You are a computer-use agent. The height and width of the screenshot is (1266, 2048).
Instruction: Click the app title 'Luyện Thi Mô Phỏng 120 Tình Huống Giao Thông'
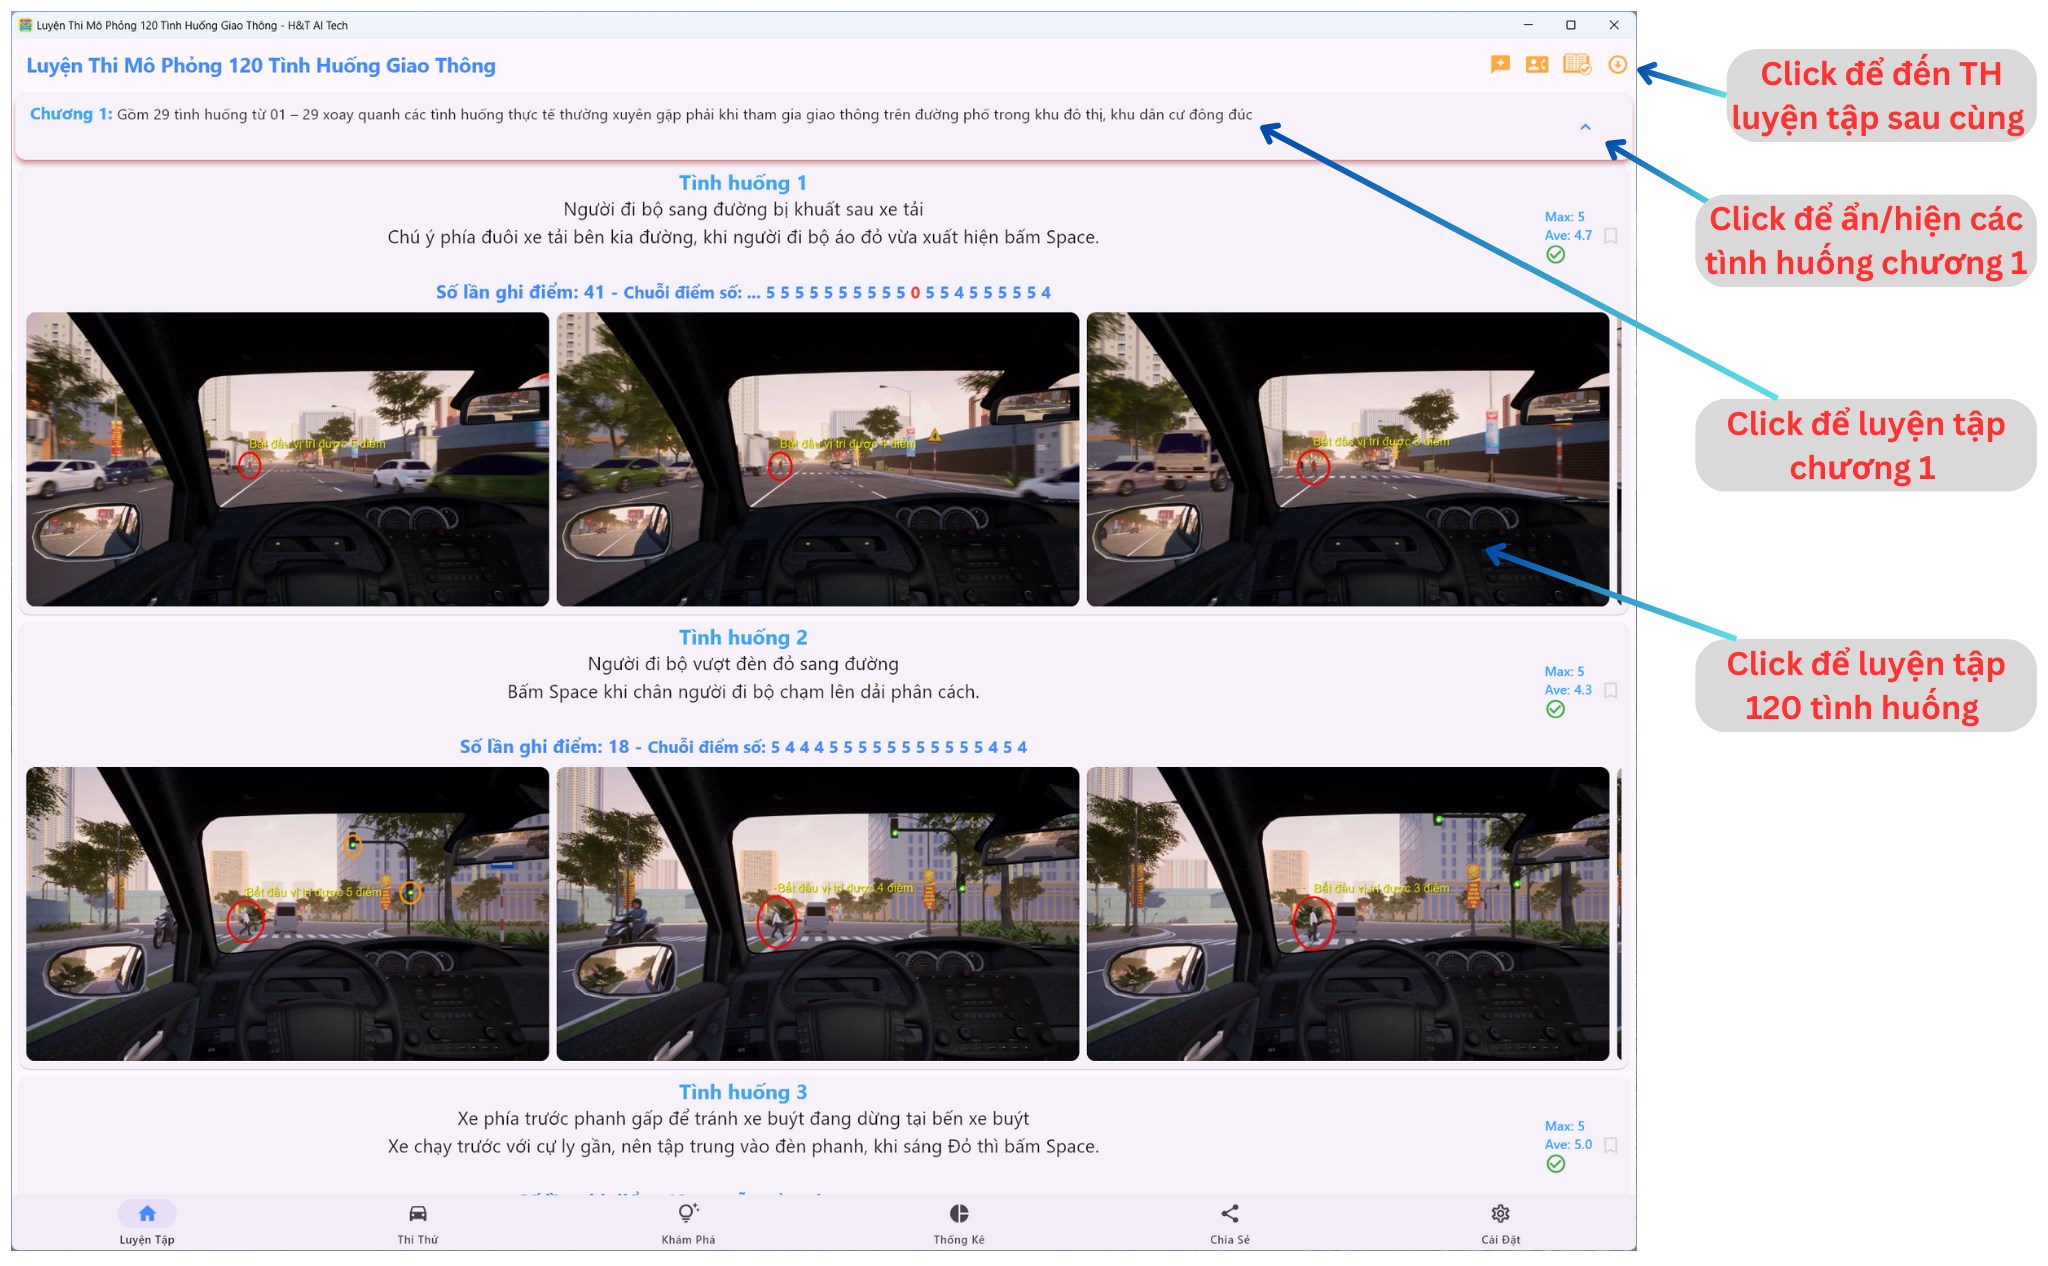click(261, 66)
